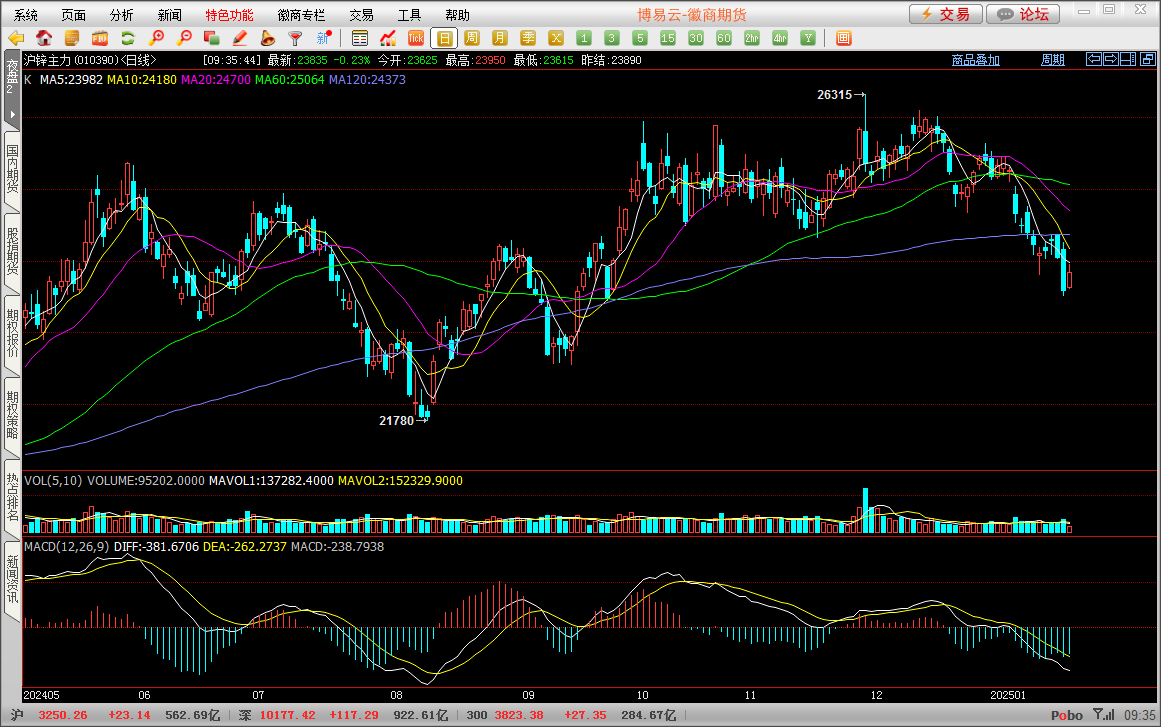
Task: Click the back arrow toolbar icon
Action: [x=16, y=38]
